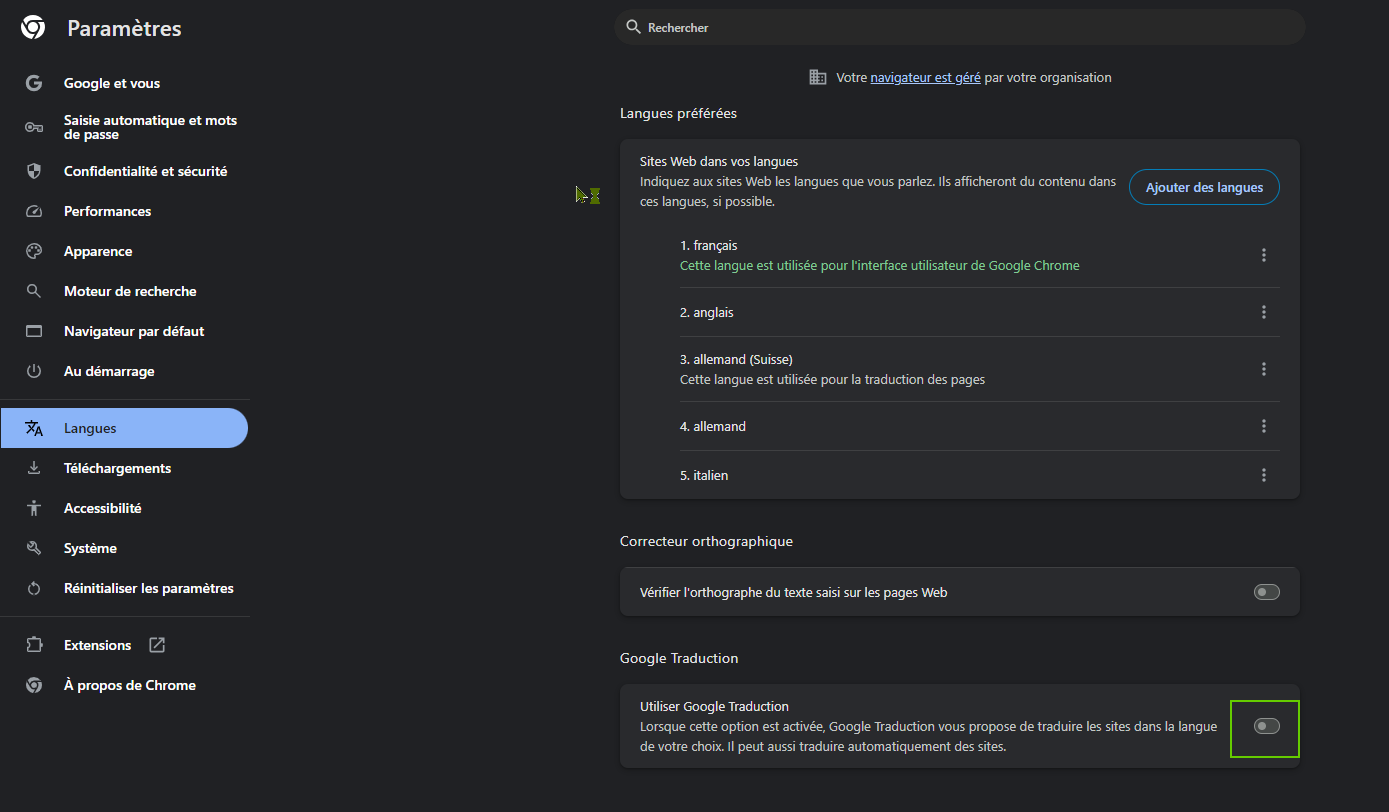Open the three-dot menu for anglais

click(1264, 312)
